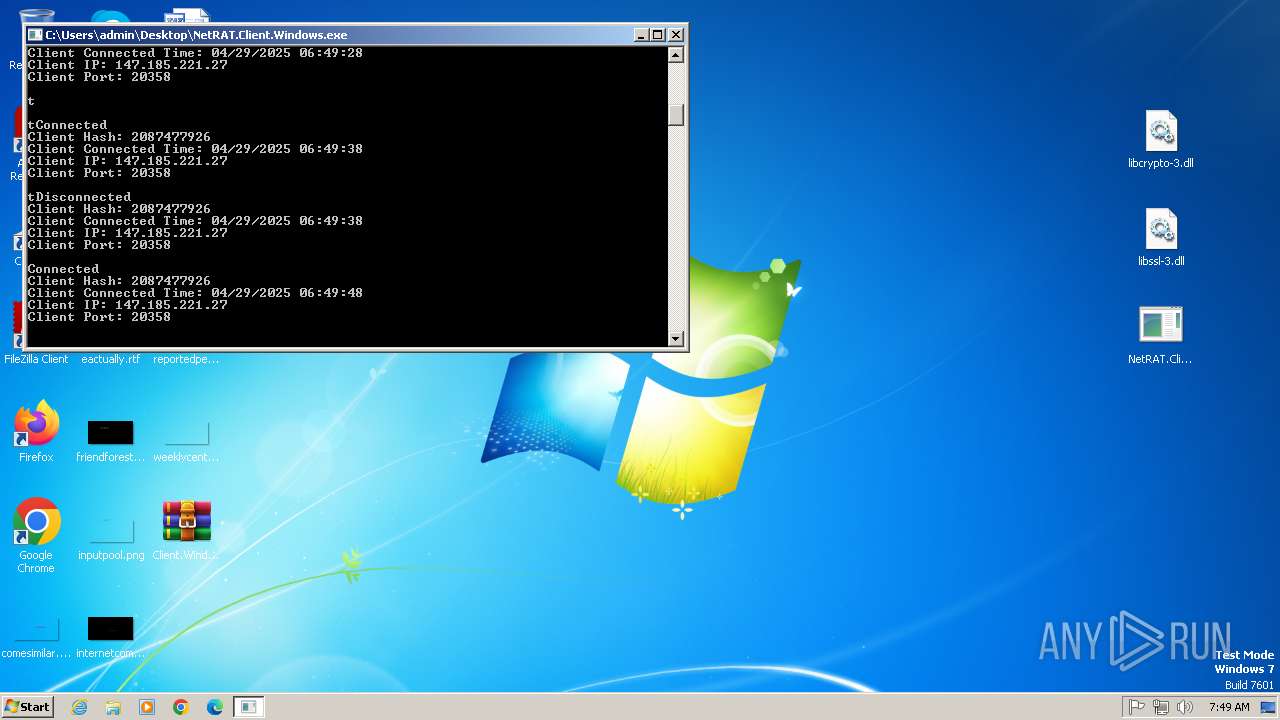
Task: Select the reportedpe... file label
Action: (x=186, y=359)
